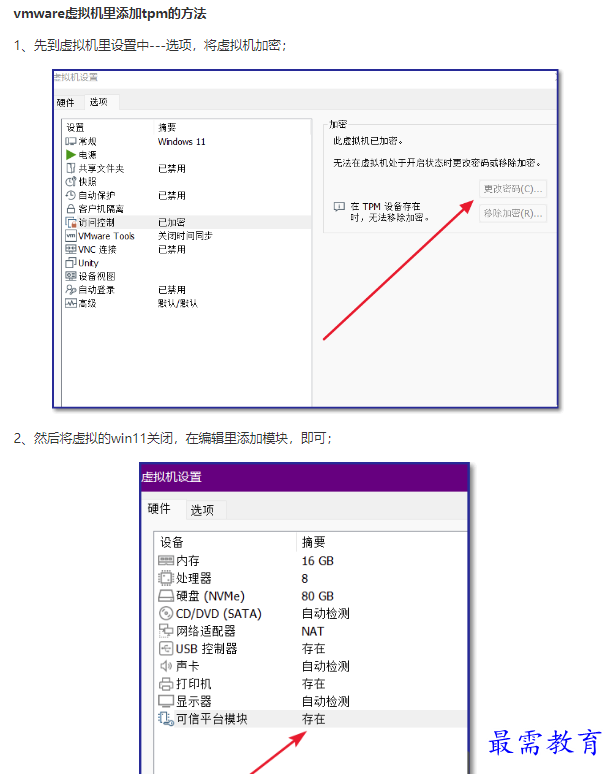
Task: Click the 共享文件夹 shared folders icon
Action: pos(71,168)
